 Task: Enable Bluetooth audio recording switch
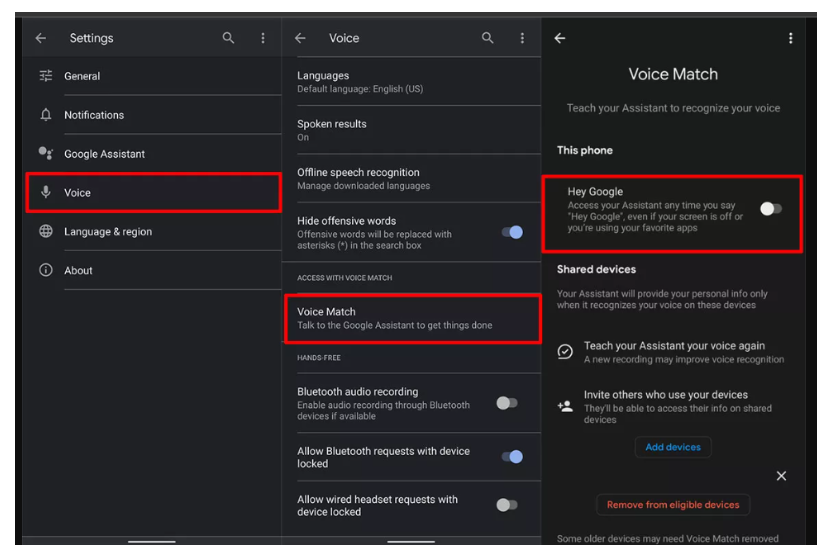[507, 403]
